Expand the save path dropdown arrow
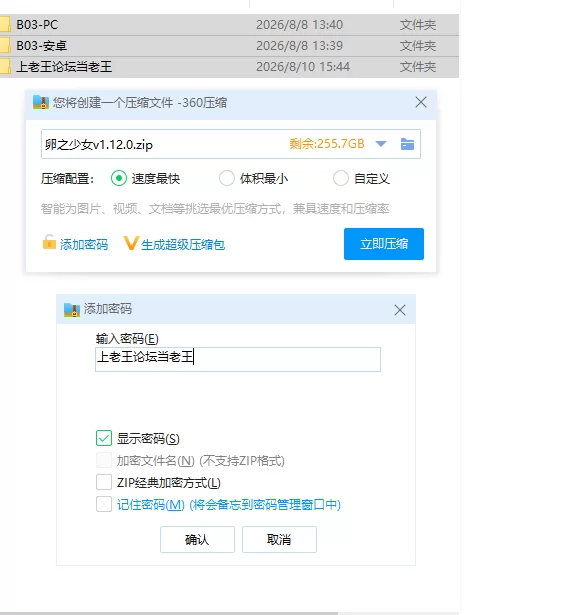This screenshot has width=586, height=615. [381, 144]
